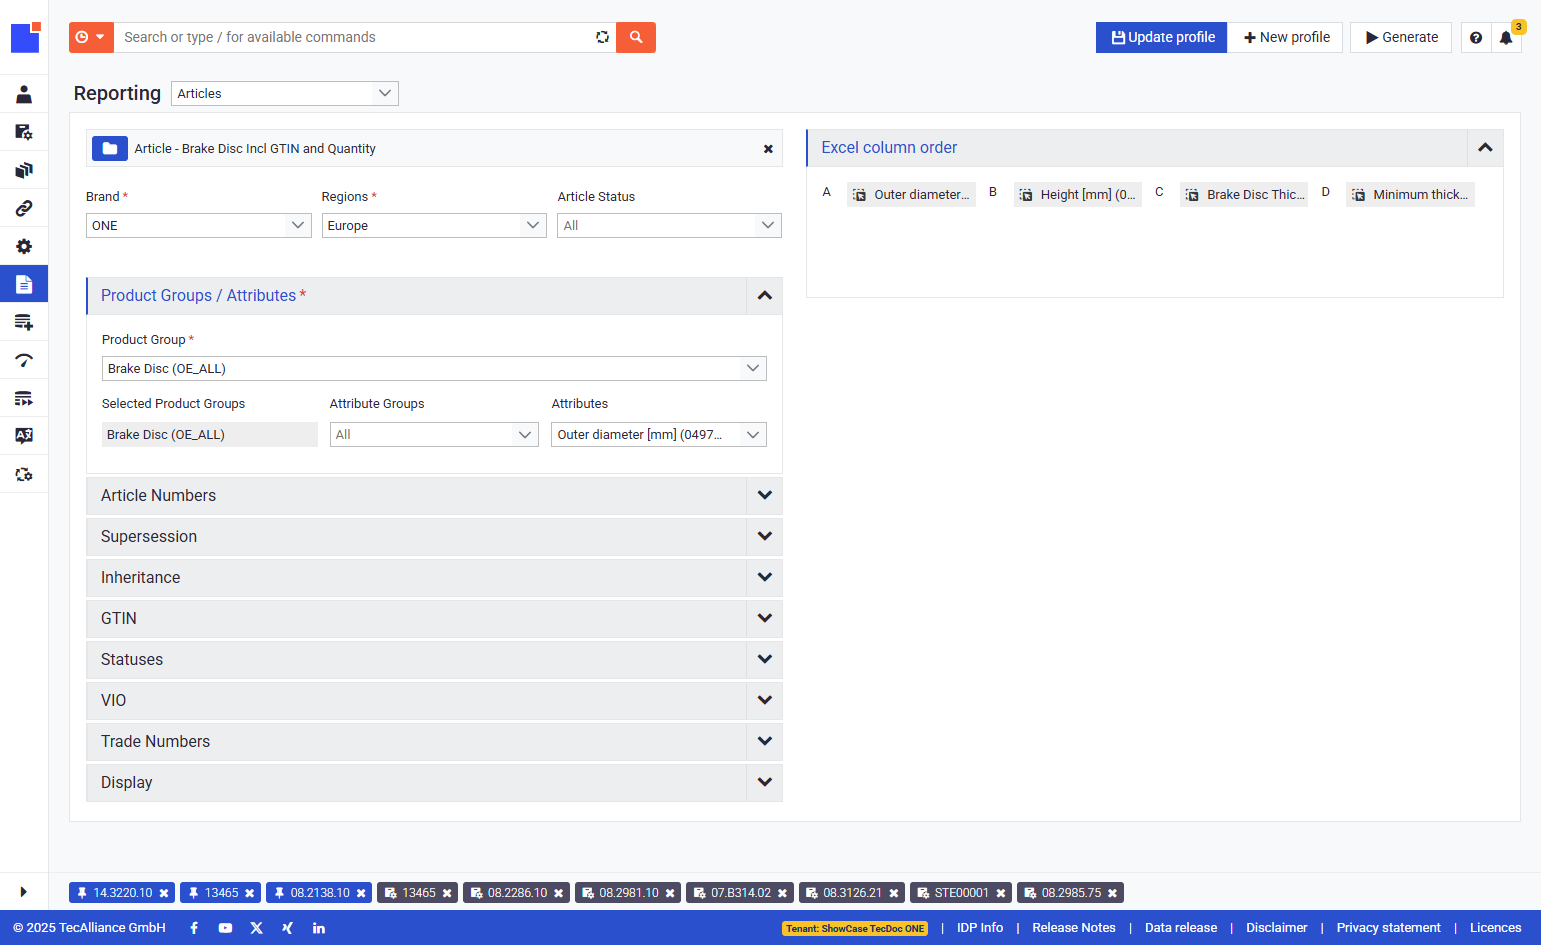
Task: Collapse the Excel column order panel
Action: pyautogui.click(x=1485, y=148)
